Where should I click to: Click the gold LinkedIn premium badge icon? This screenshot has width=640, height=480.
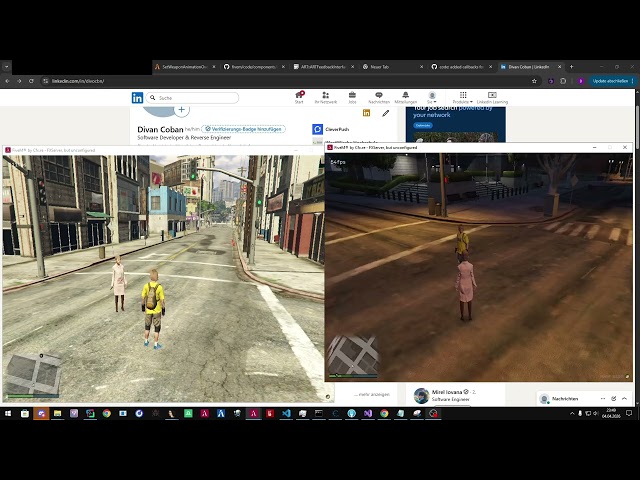tap(367, 113)
